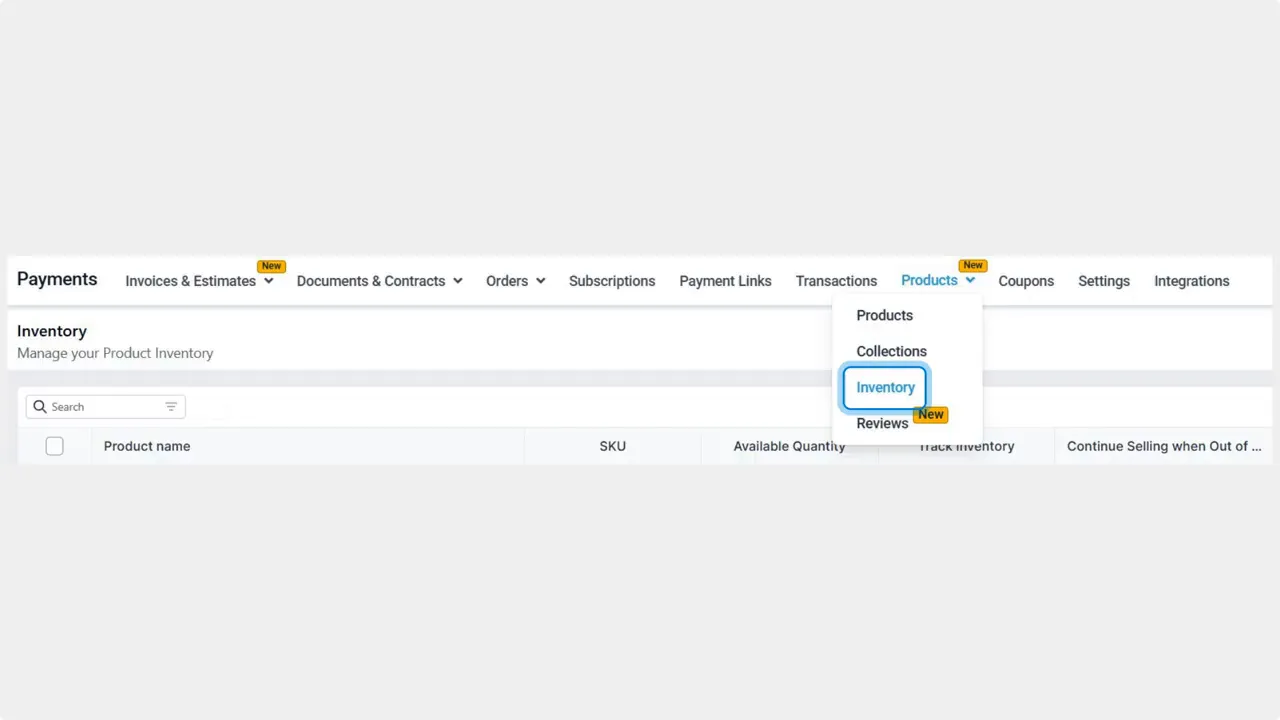This screenshot has width=1280, height=720.
Task: Open the Transactions section
Action: 836,281
